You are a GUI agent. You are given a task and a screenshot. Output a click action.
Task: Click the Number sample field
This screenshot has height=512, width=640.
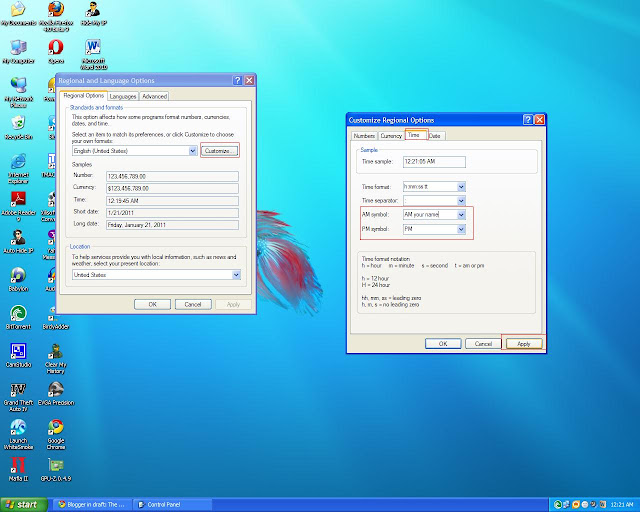172,176
